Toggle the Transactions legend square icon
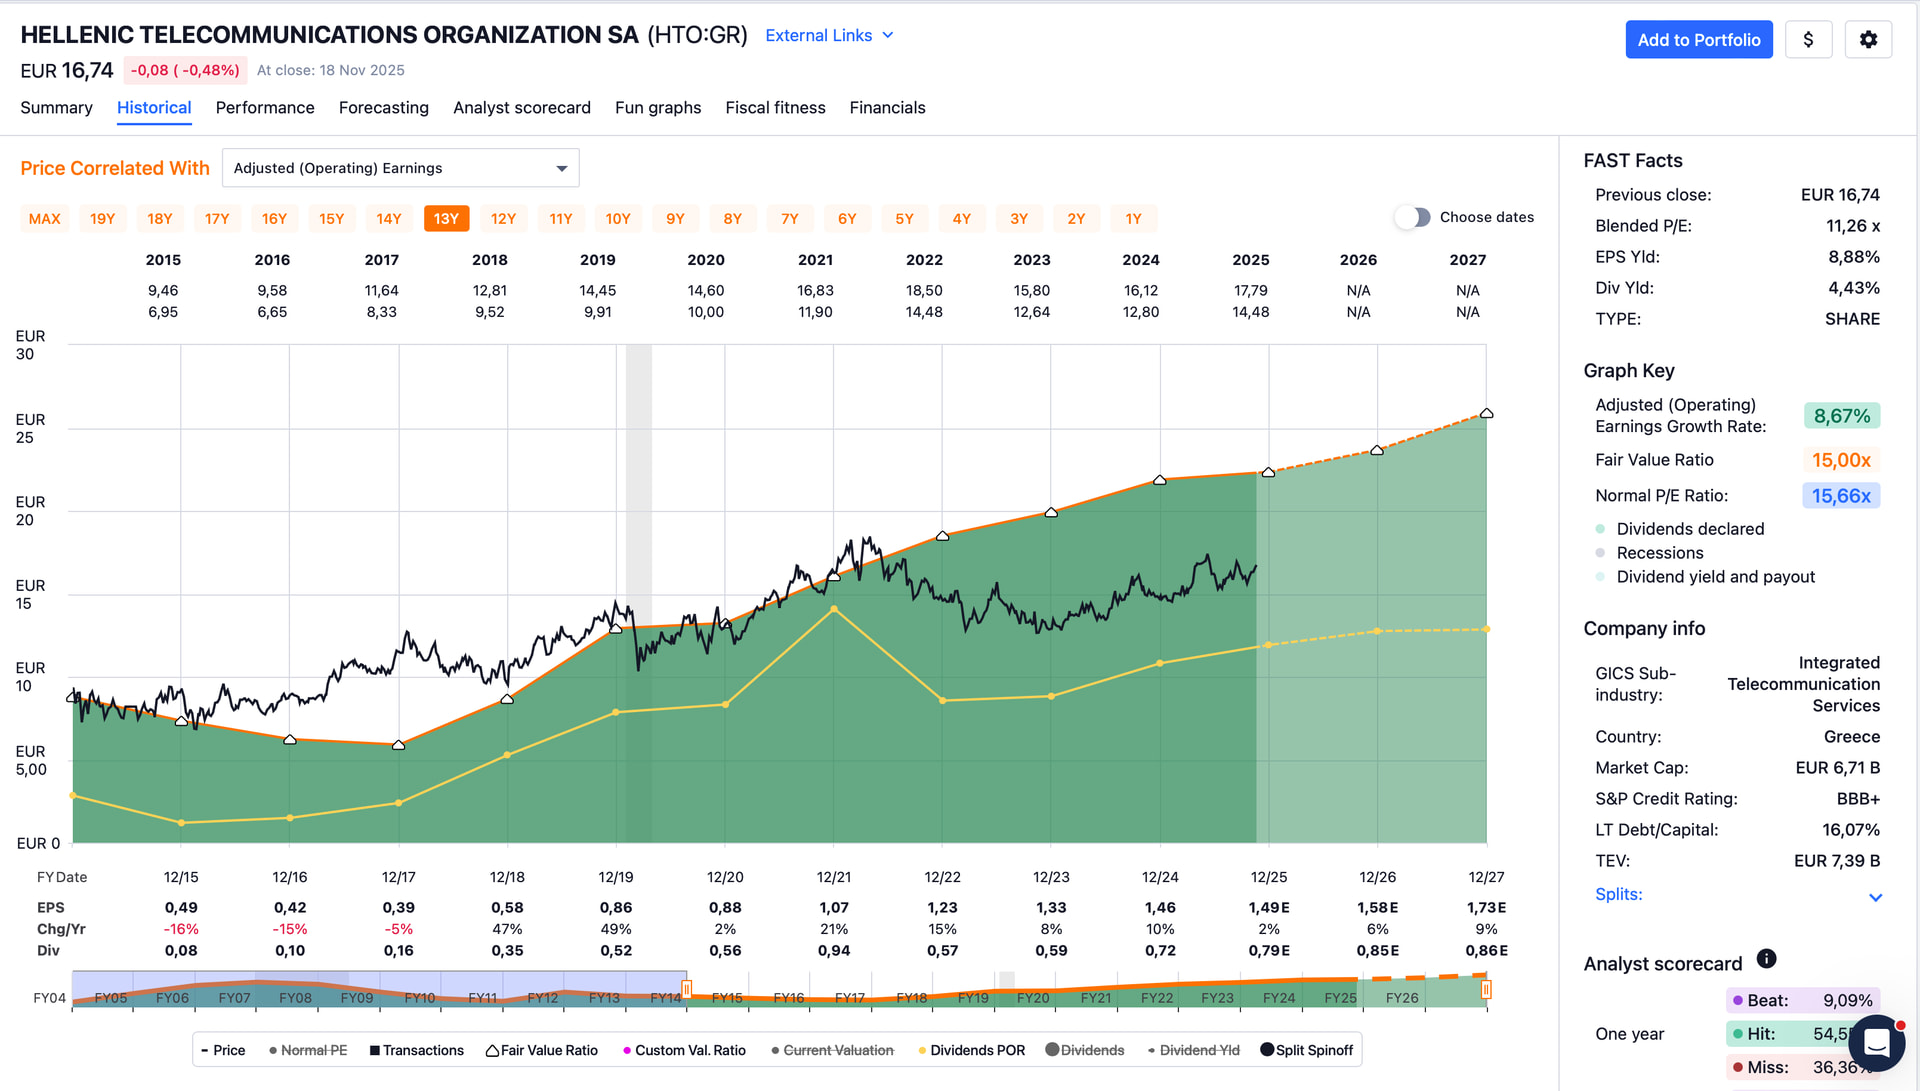 (375, 1050)
